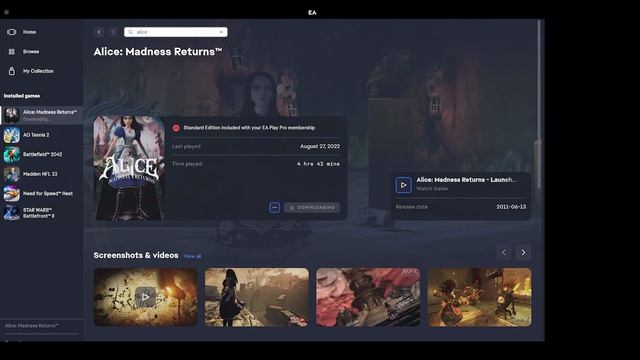Show next screenshots with right carousel arrow
Image resolution: width=640 pixels, height=360 pixels.
point(523,253)
